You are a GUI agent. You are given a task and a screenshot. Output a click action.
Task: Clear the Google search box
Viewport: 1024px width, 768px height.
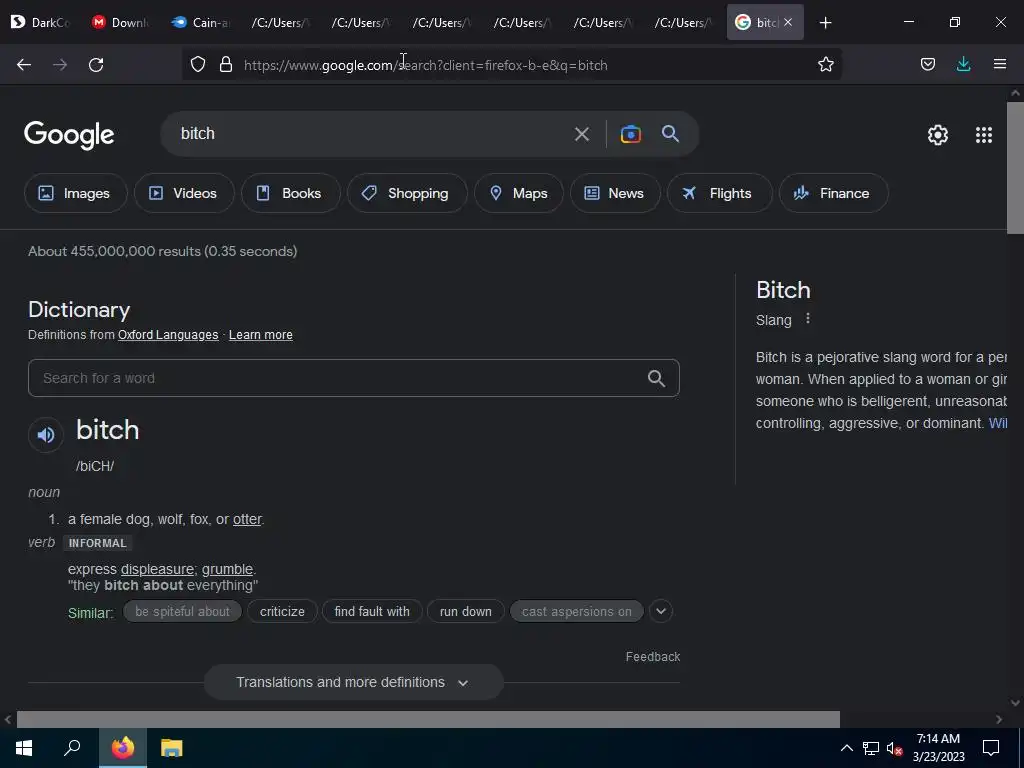click(582, 135)
